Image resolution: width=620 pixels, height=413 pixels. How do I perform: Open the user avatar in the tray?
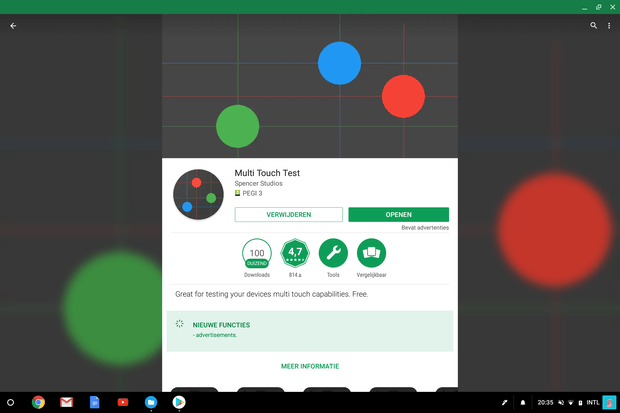pos(609,403)
